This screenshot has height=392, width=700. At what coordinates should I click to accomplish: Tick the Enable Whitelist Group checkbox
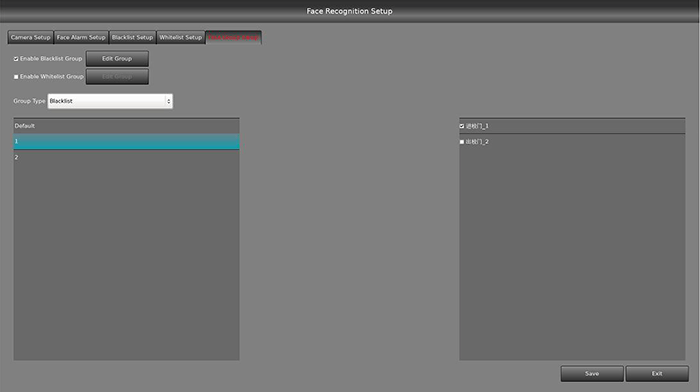click(16, 77)
